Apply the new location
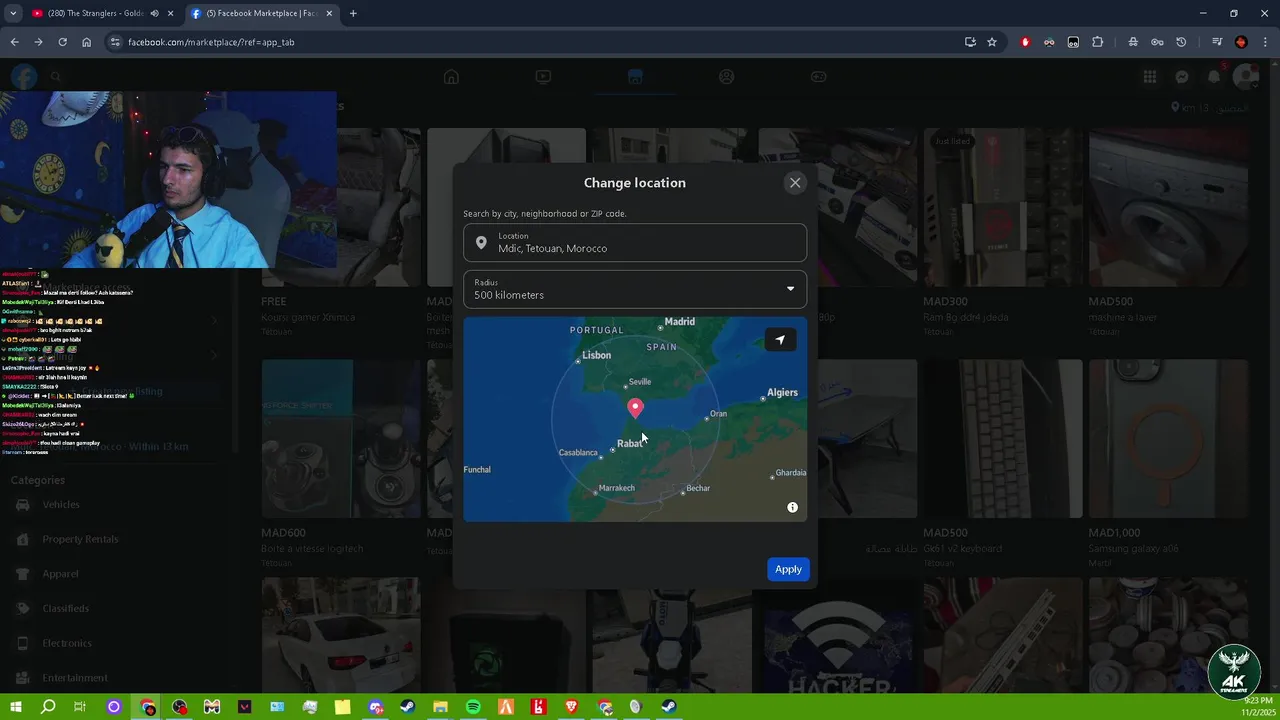 [x=788, y=569]
